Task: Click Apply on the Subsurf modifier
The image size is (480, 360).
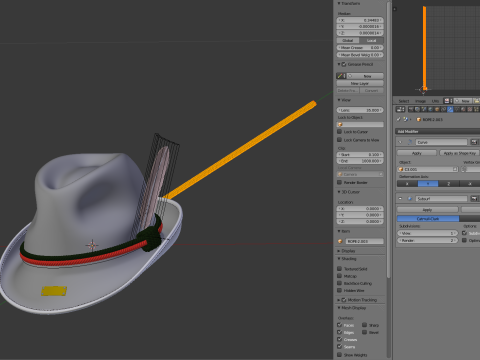Action: pos(428,210)
